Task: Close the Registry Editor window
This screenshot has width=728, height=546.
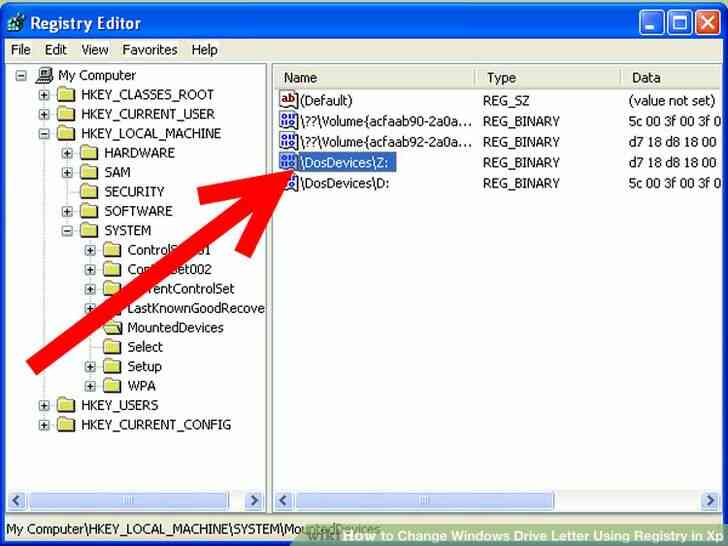Action: (708, 22)
